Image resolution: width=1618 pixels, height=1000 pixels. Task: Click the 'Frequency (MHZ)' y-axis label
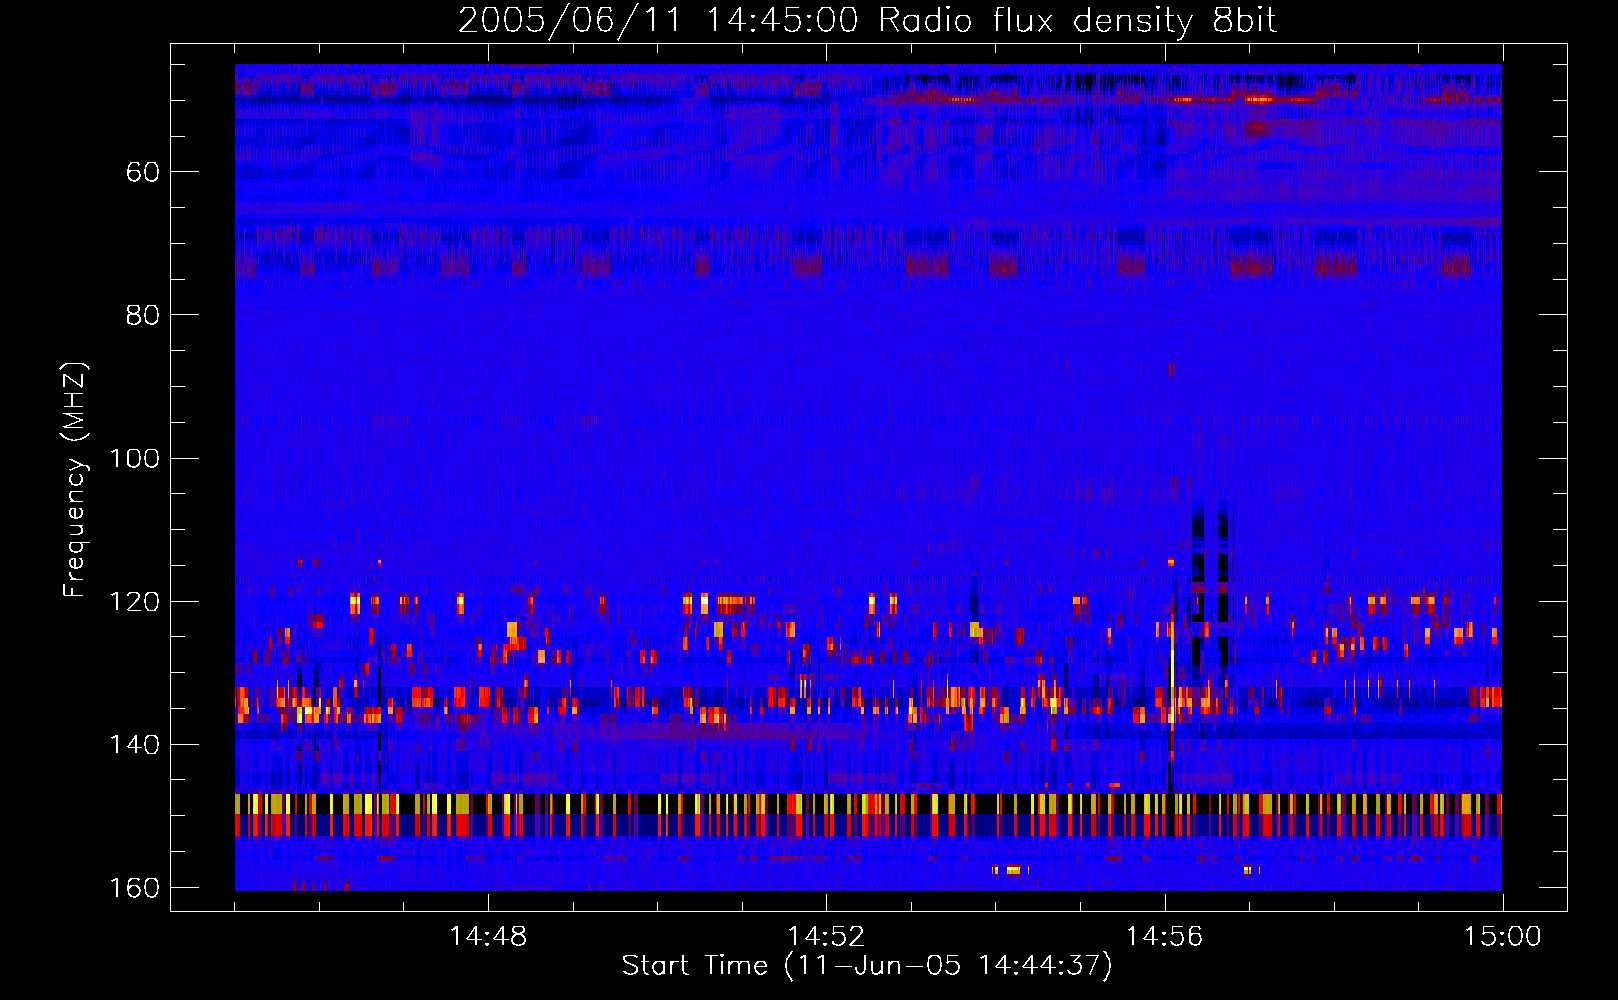coord(75,479)
